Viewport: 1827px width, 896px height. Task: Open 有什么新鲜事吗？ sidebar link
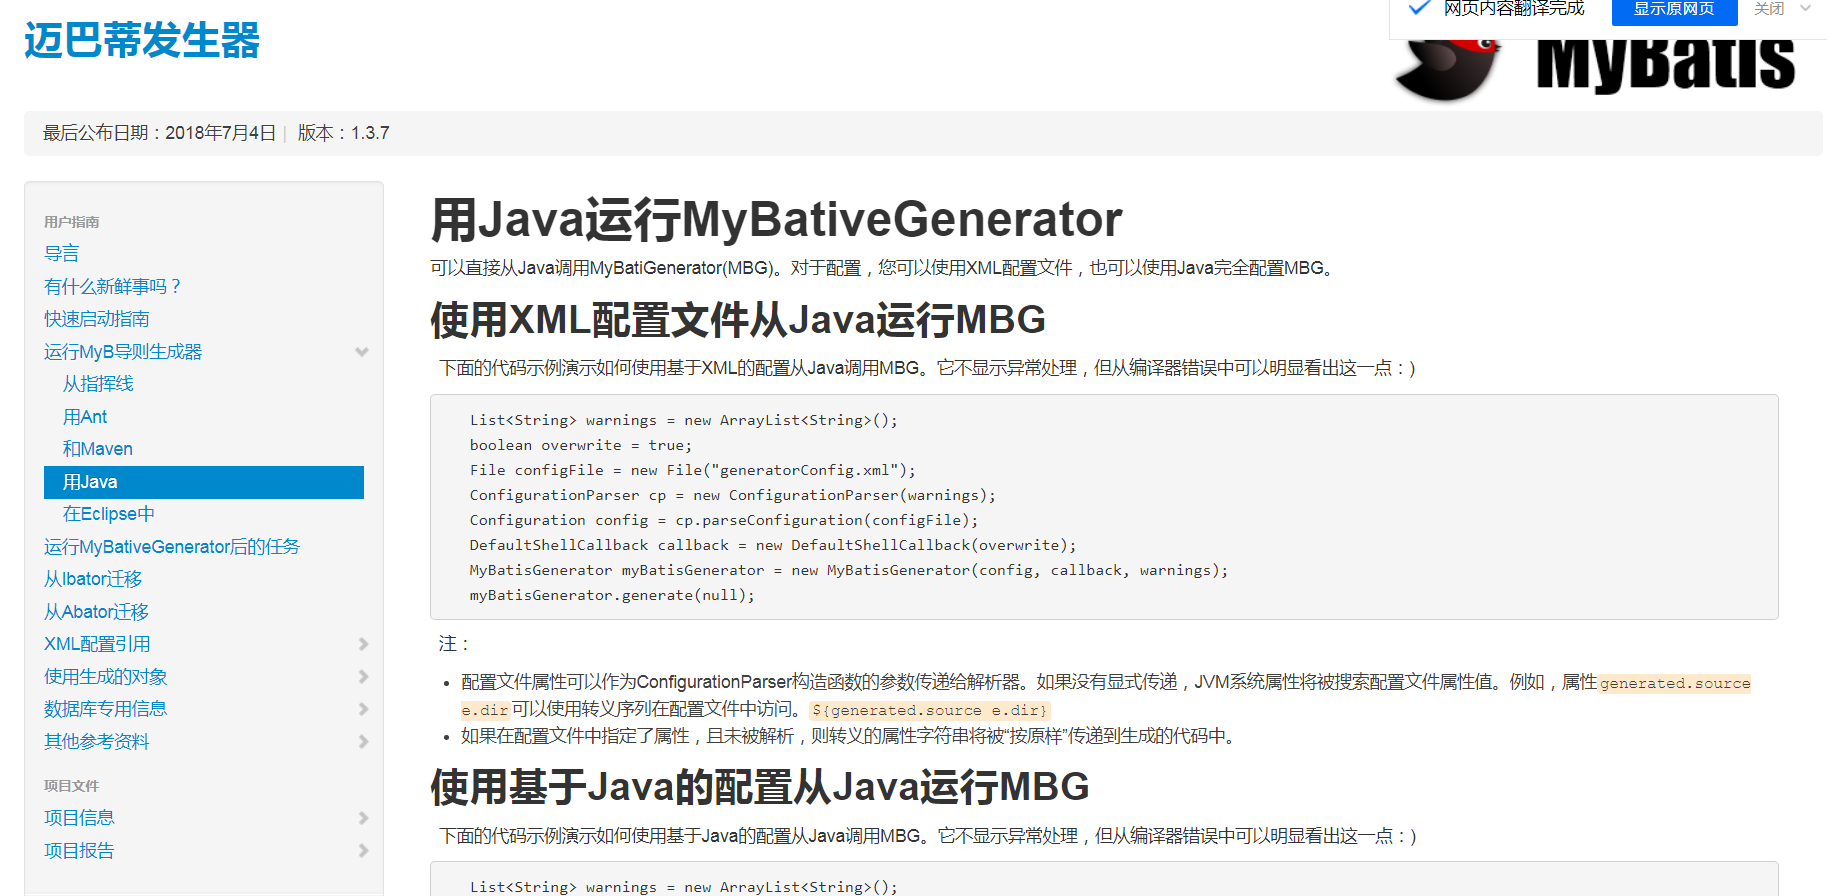[114, 287]
